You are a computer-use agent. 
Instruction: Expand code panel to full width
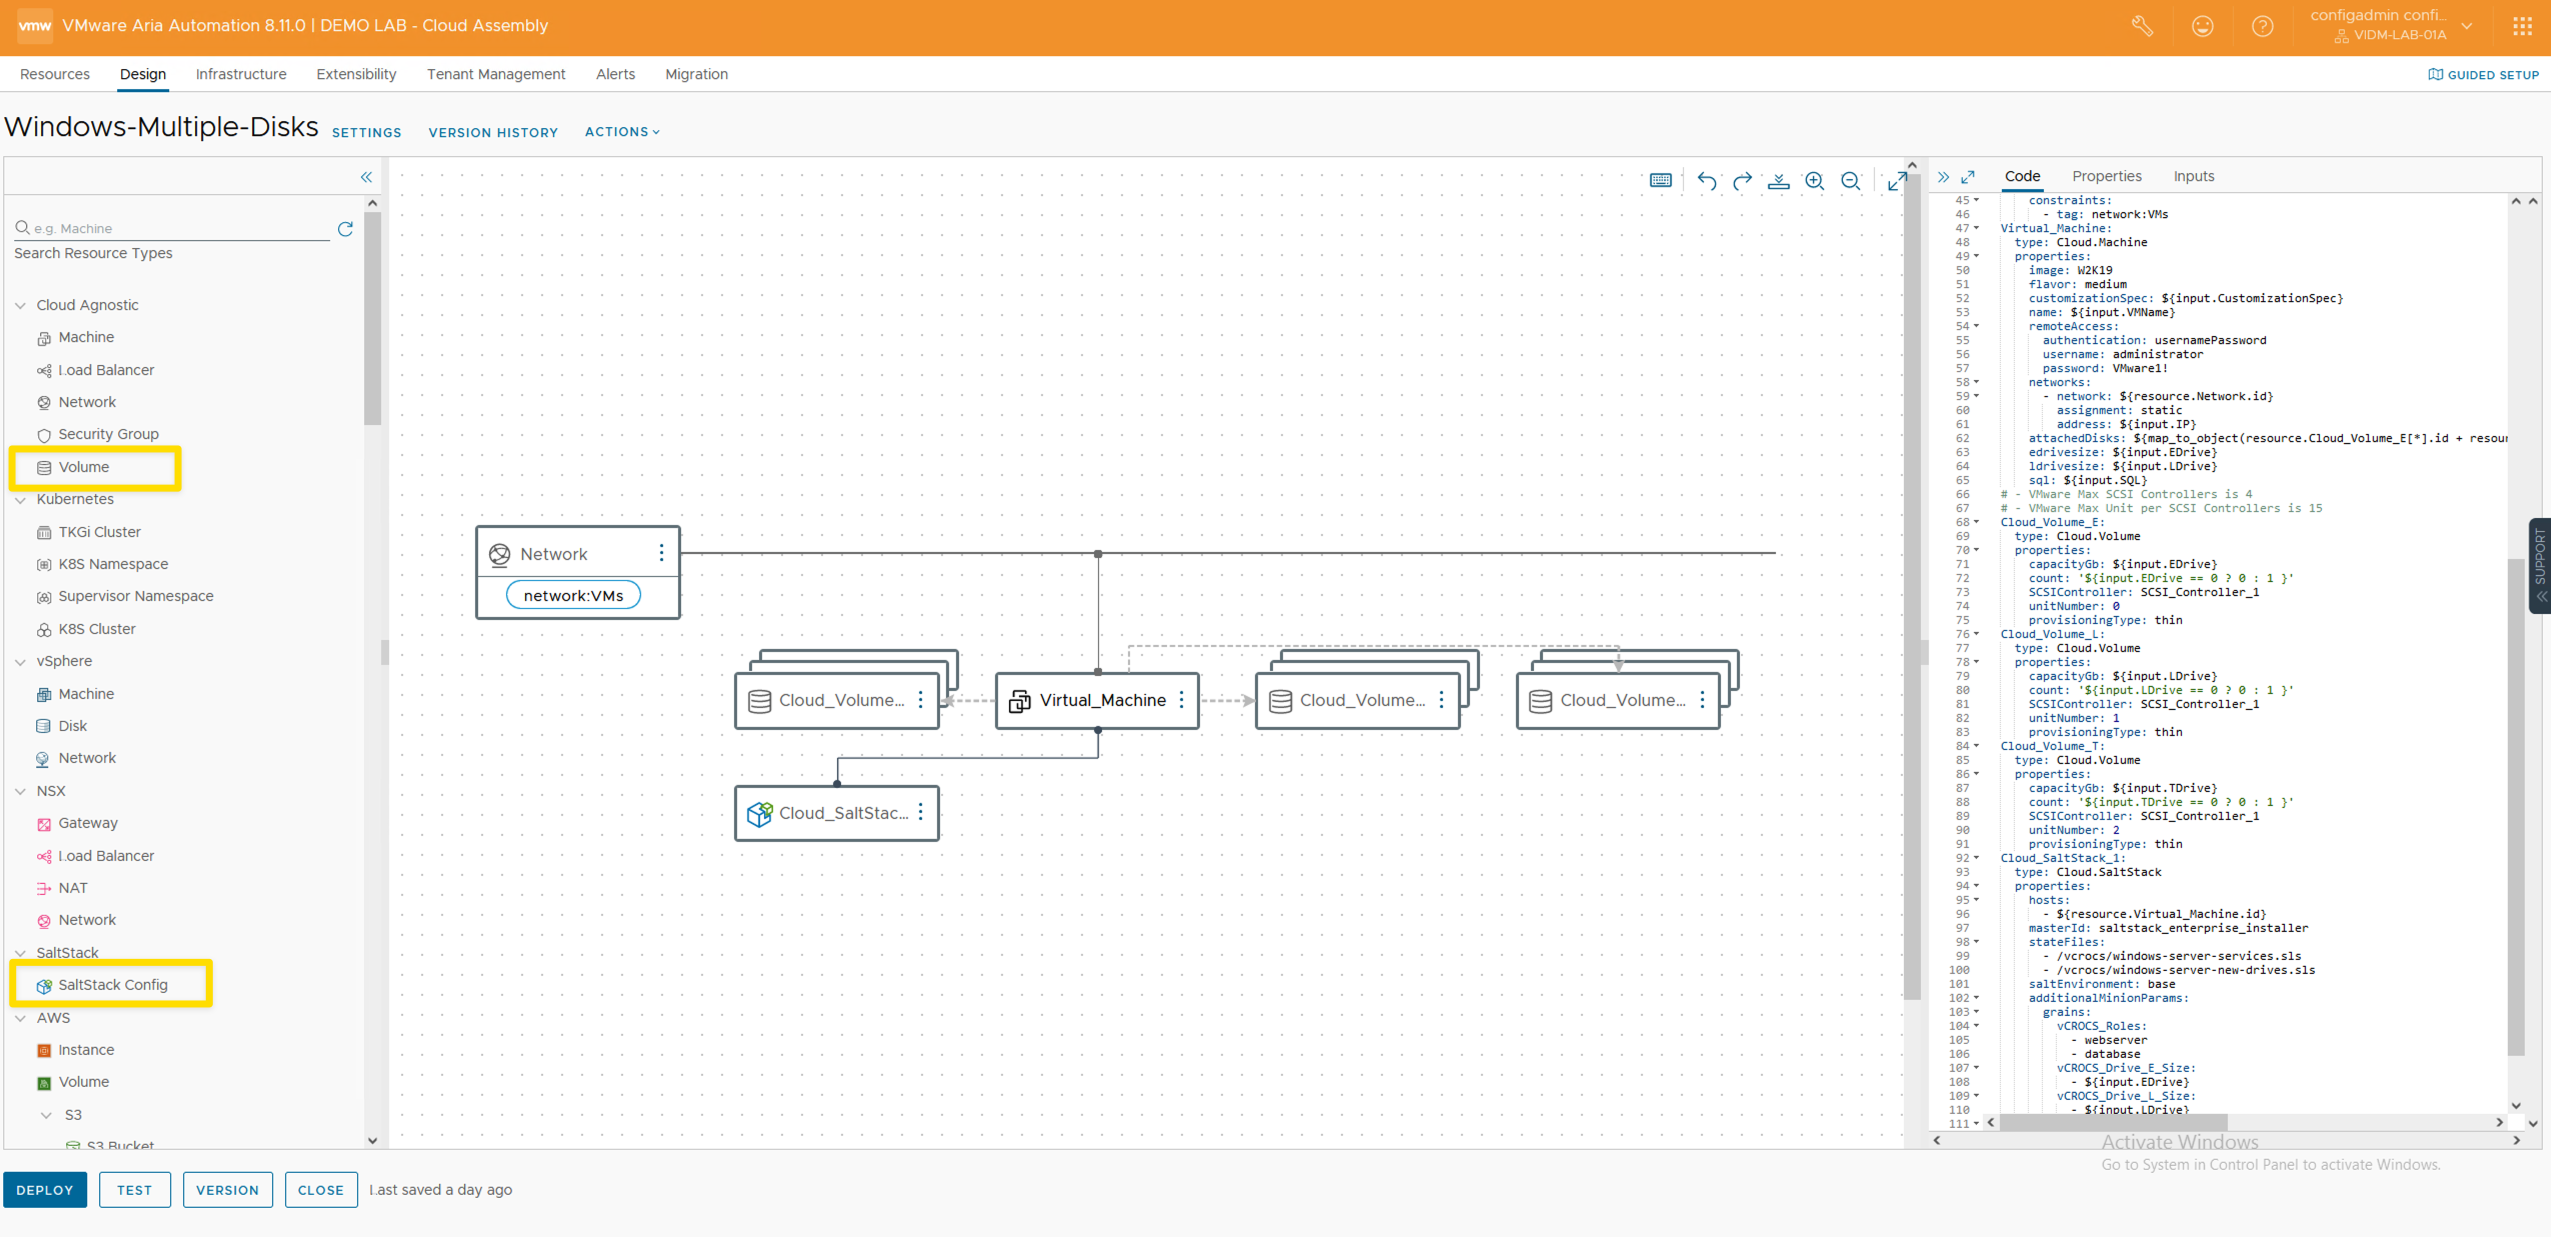point(1968,177)
